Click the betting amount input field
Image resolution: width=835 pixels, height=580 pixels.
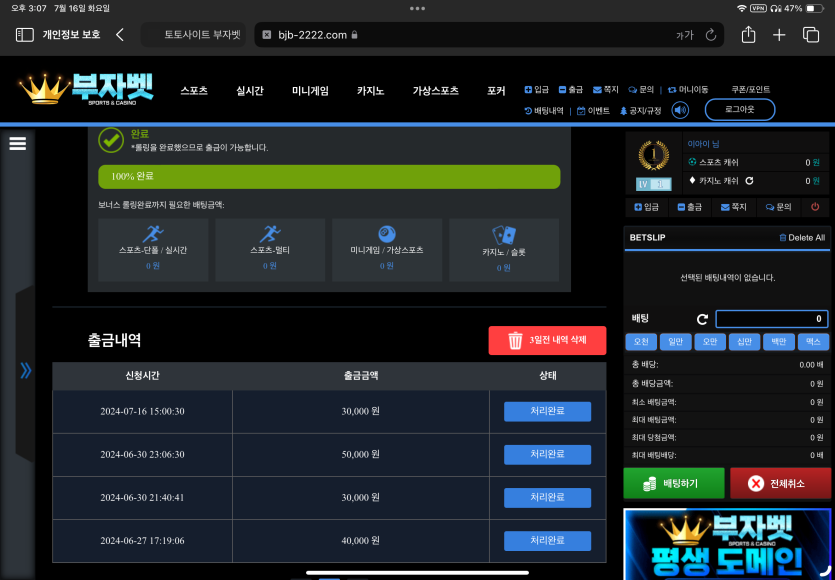pos(771,319)
